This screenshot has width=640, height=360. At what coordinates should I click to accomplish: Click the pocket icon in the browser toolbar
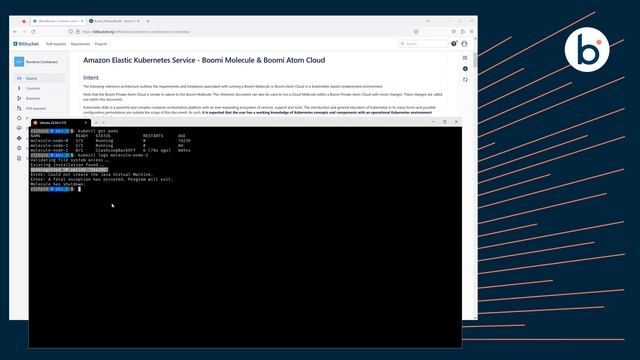coord(453,31)
